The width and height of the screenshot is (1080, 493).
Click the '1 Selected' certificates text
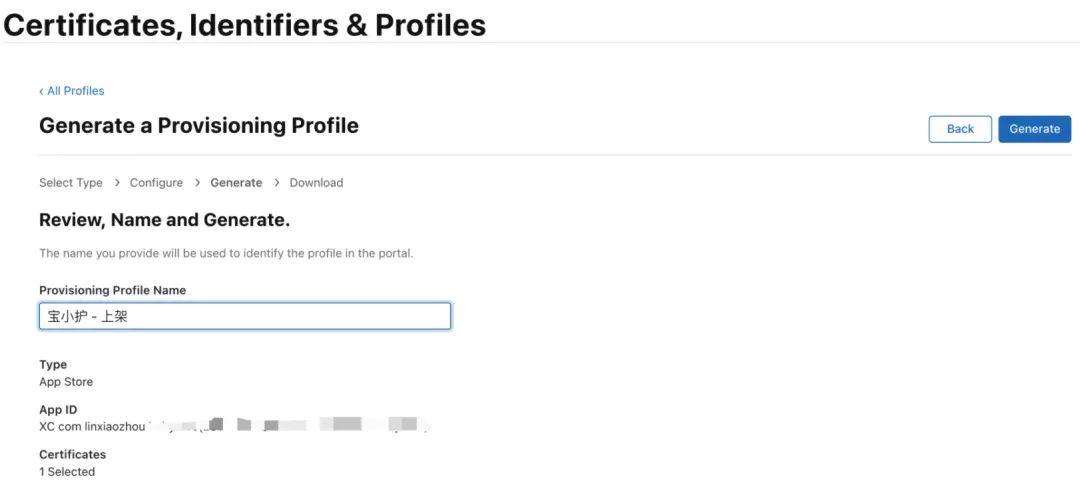(67, 472)
